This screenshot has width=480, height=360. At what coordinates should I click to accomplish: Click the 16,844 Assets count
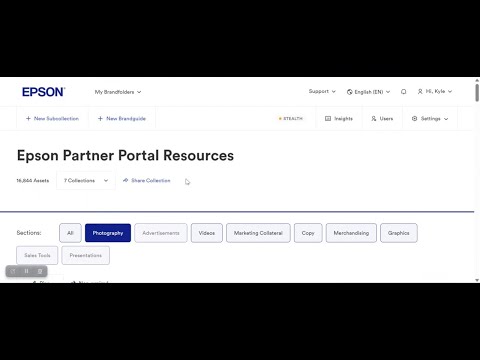click(x=33, y=181)
